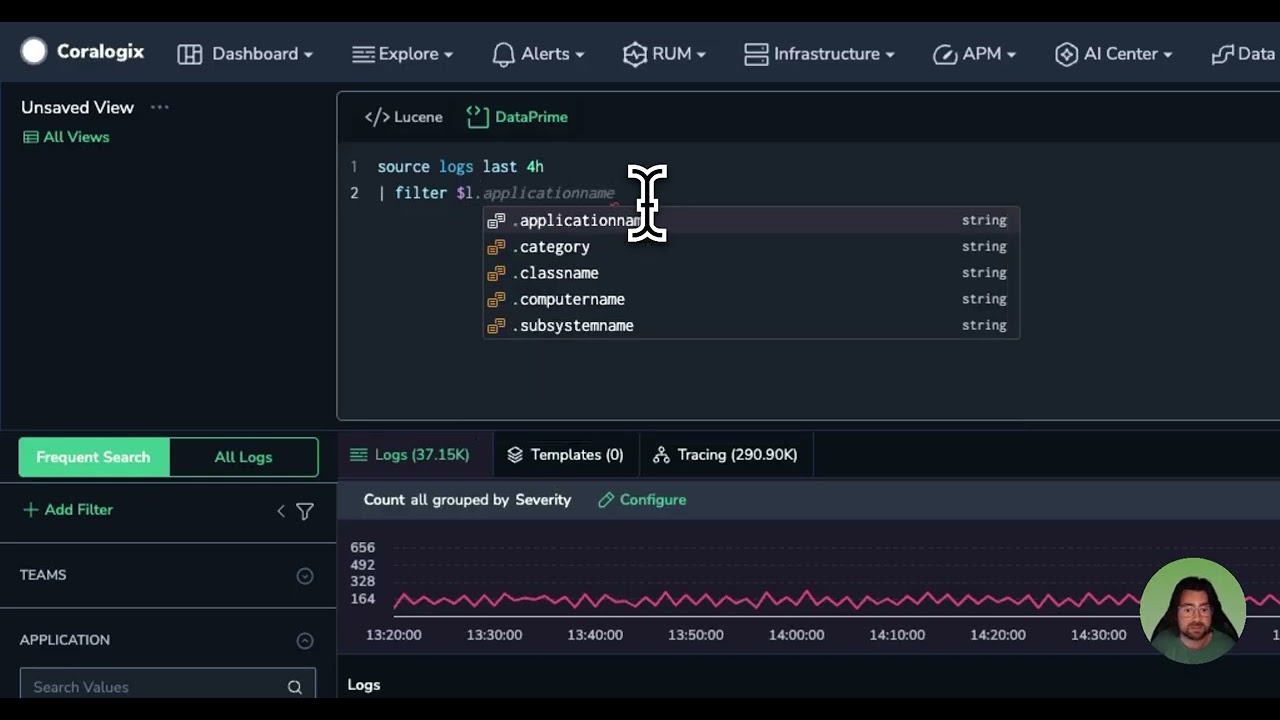Click the All Views table icon
Screen dimensions: 1280x720
coord(31,137)
